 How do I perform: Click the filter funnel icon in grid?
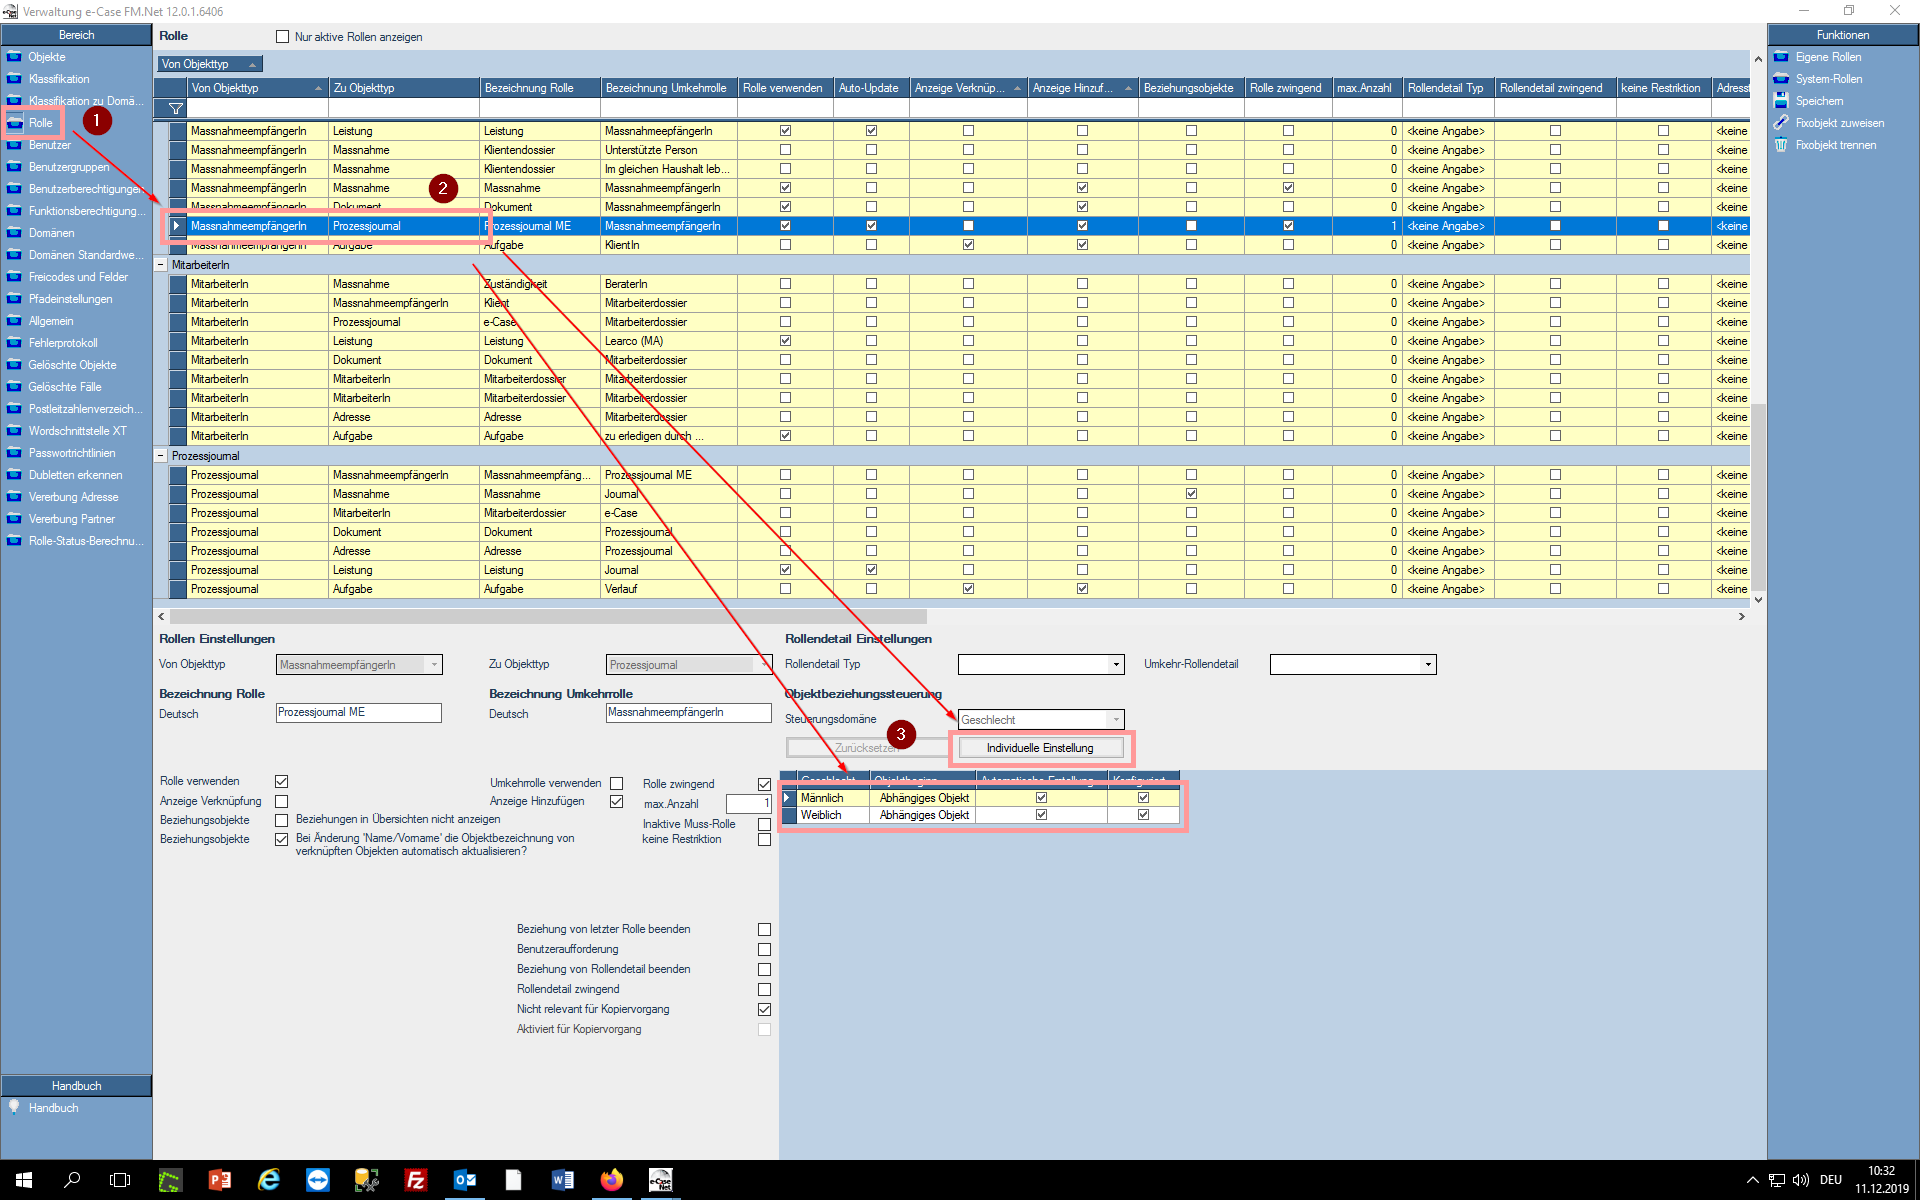(176, 108)
